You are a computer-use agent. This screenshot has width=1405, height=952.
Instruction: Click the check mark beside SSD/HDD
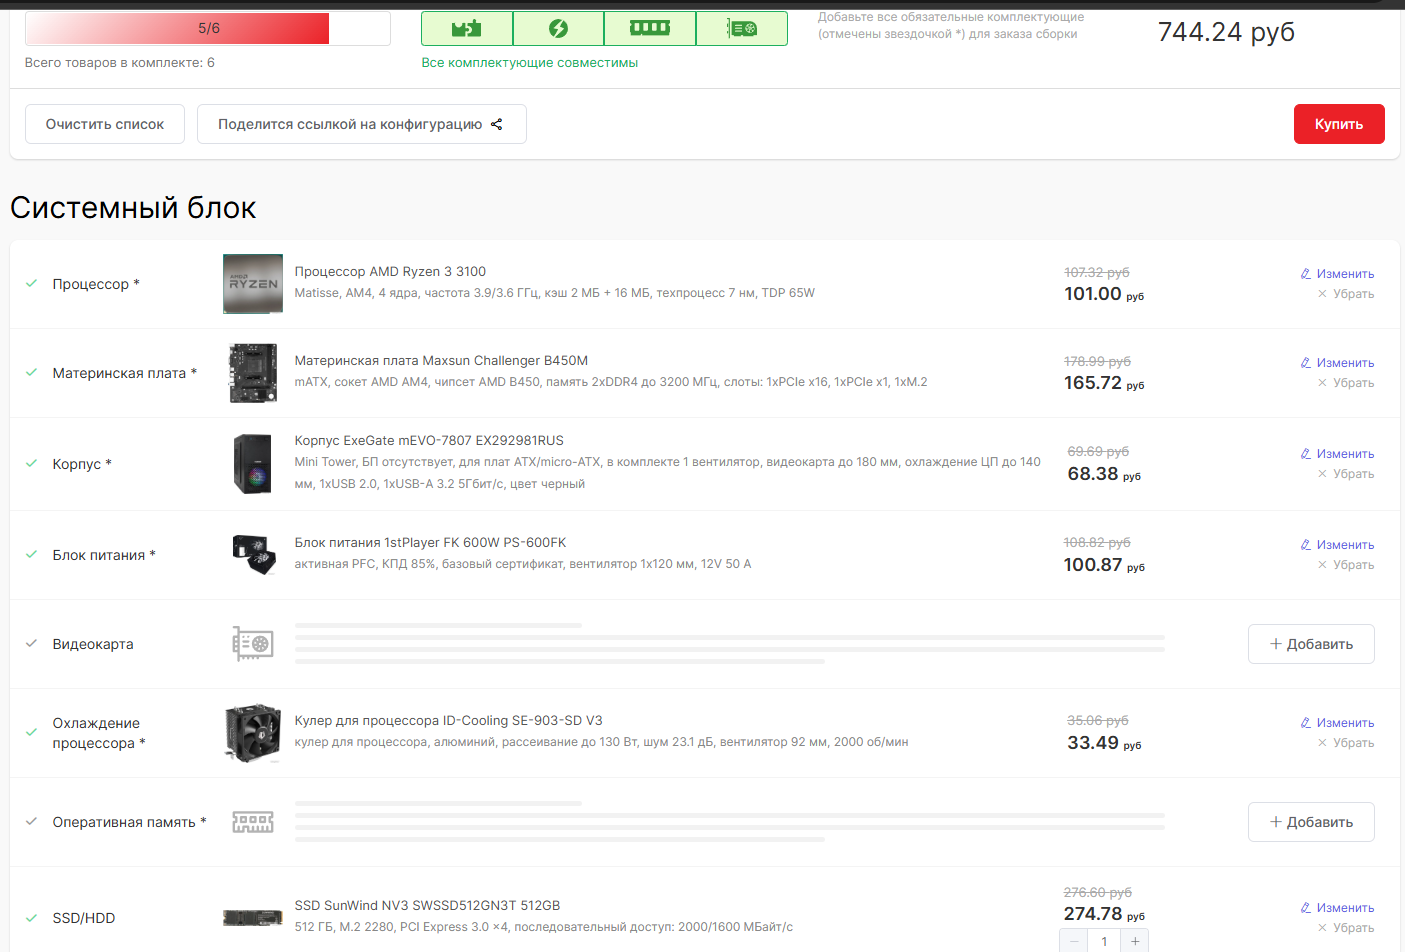[32, 918]
